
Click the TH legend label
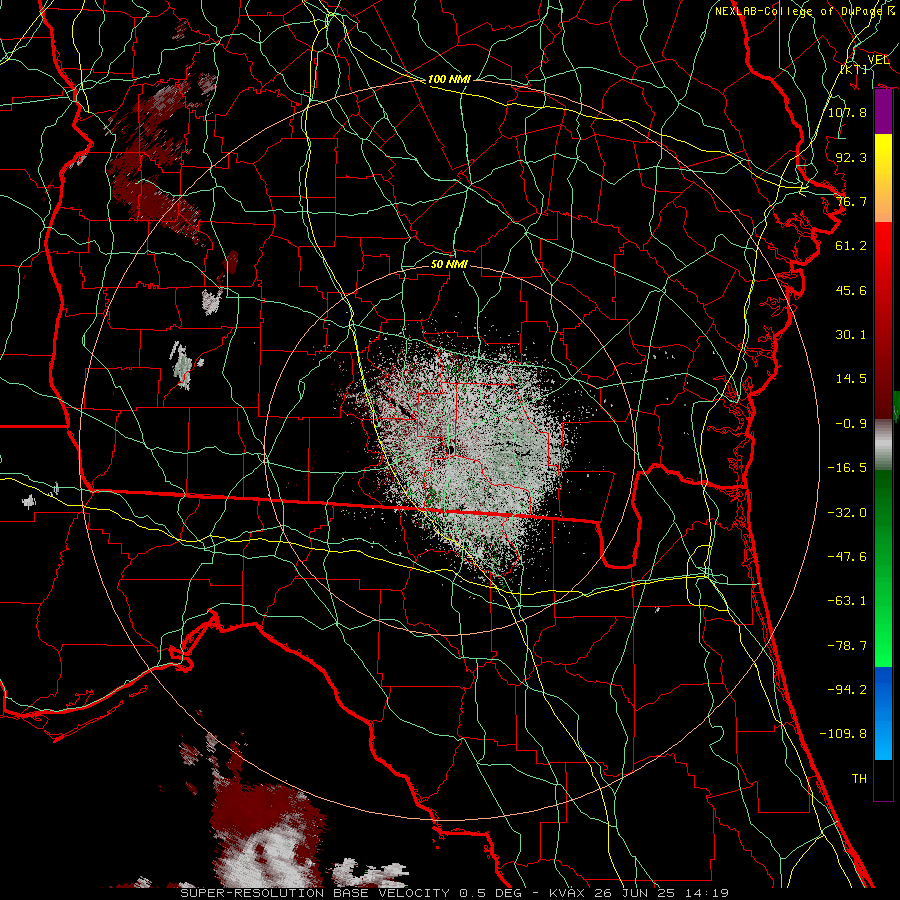click(x=859, y=779)
